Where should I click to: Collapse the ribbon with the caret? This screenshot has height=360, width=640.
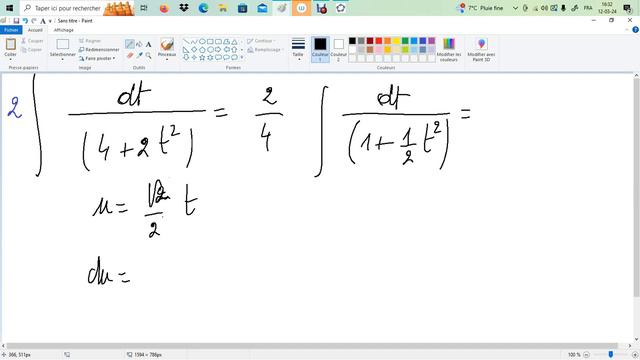627,30
